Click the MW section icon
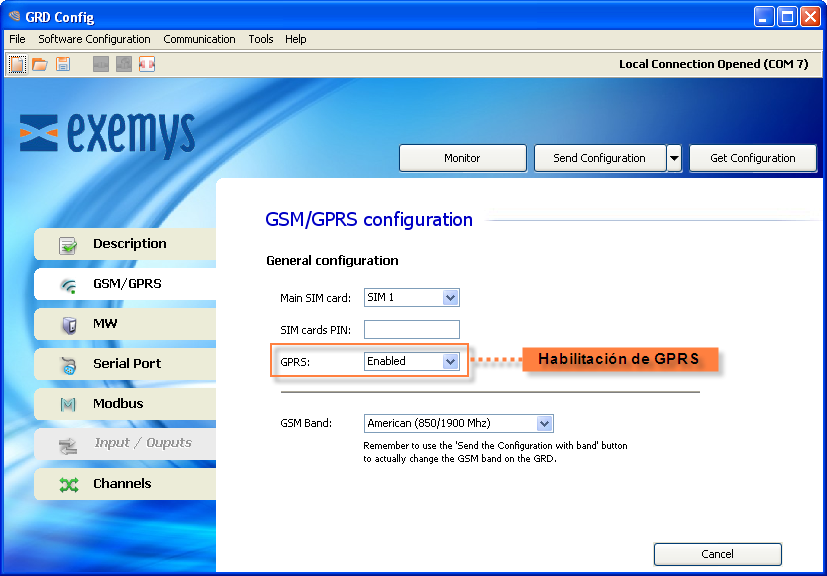 click(x=68, y=325)
